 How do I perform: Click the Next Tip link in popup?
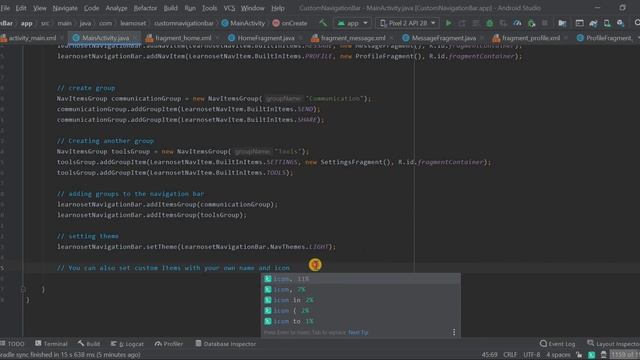click(358, 332)
